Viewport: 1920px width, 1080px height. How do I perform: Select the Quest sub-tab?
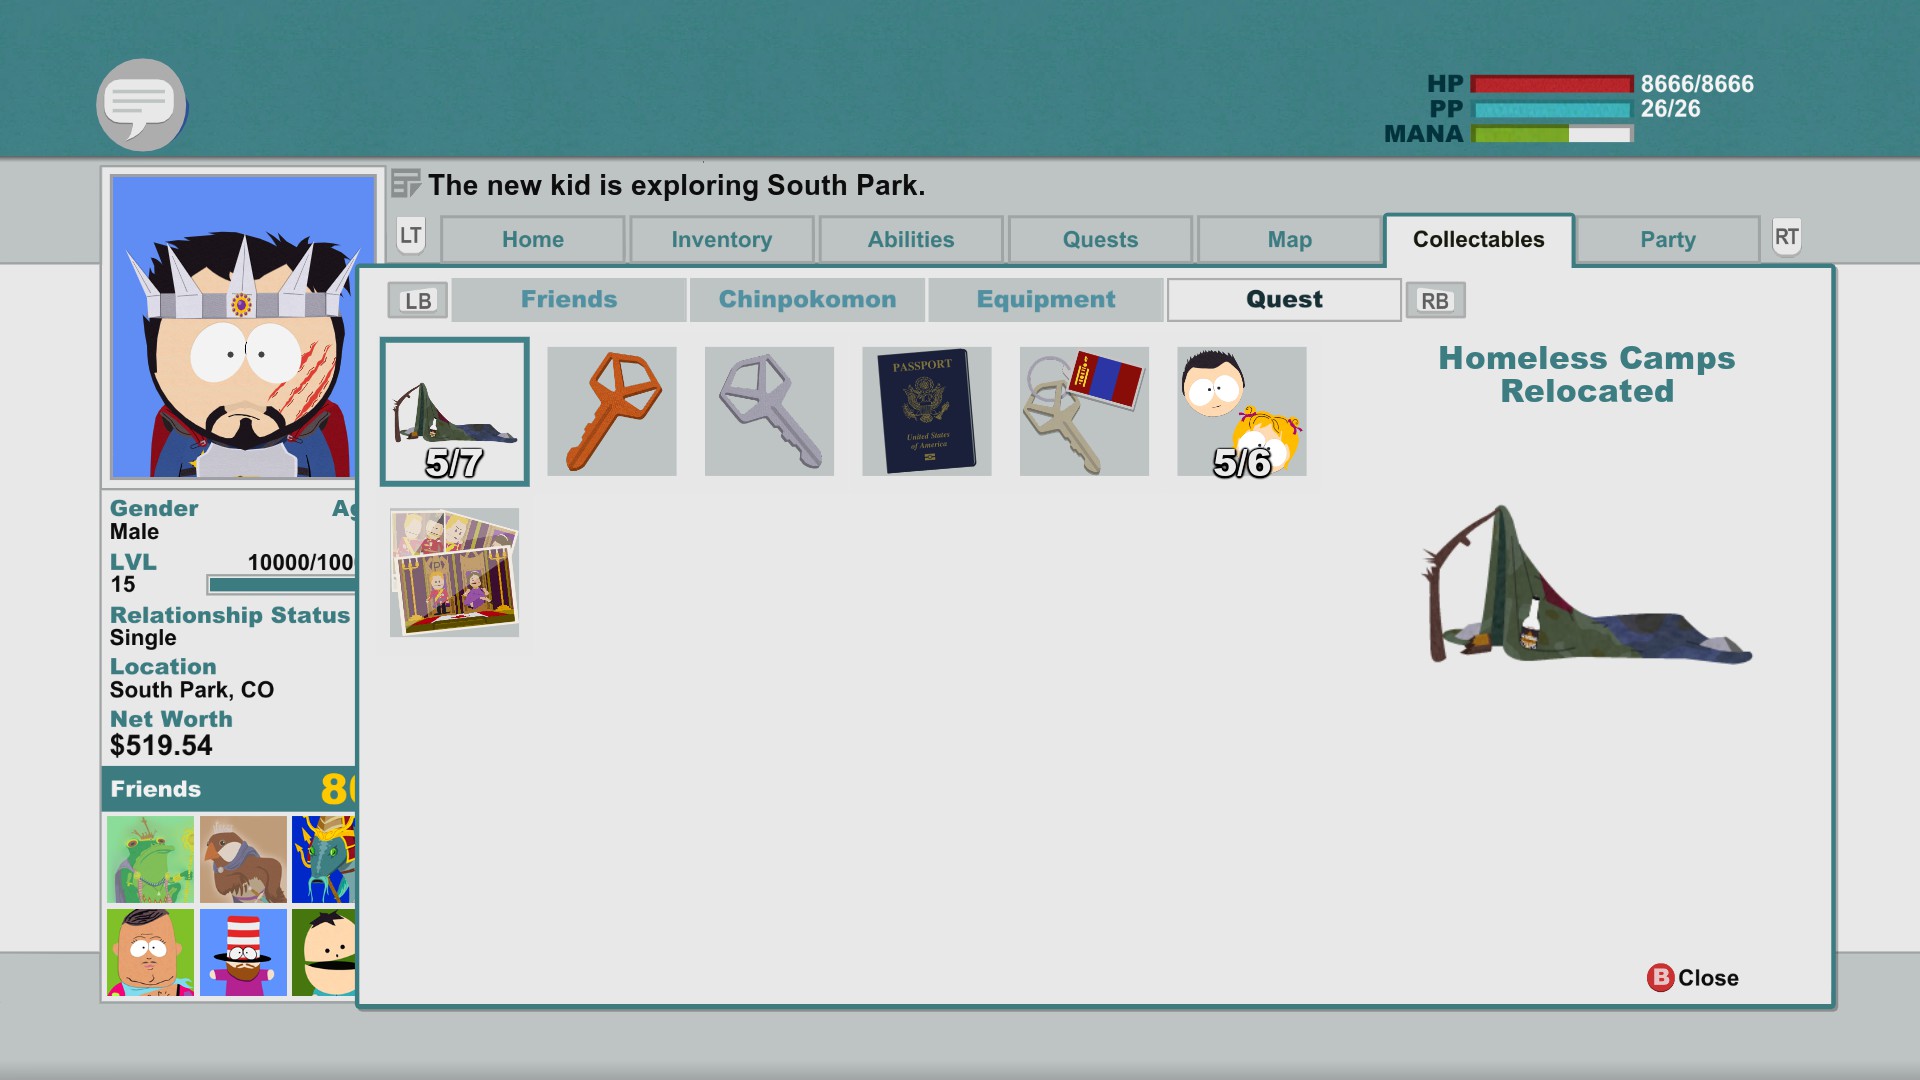click(x=1284, y=300)
